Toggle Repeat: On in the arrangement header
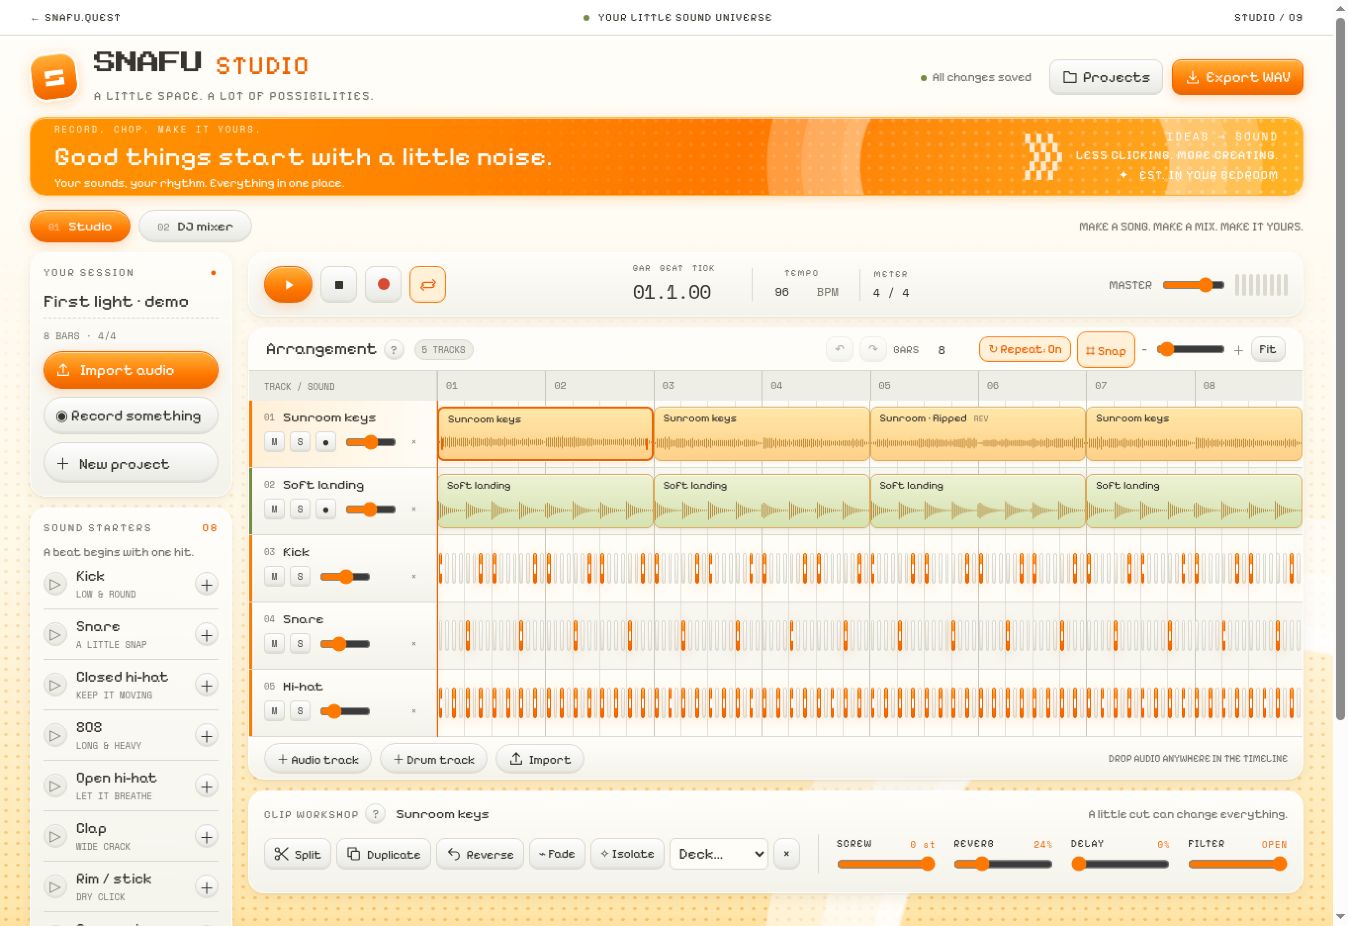The image size is (1348, 926). pyautogui.click(x=1025, y=349)
